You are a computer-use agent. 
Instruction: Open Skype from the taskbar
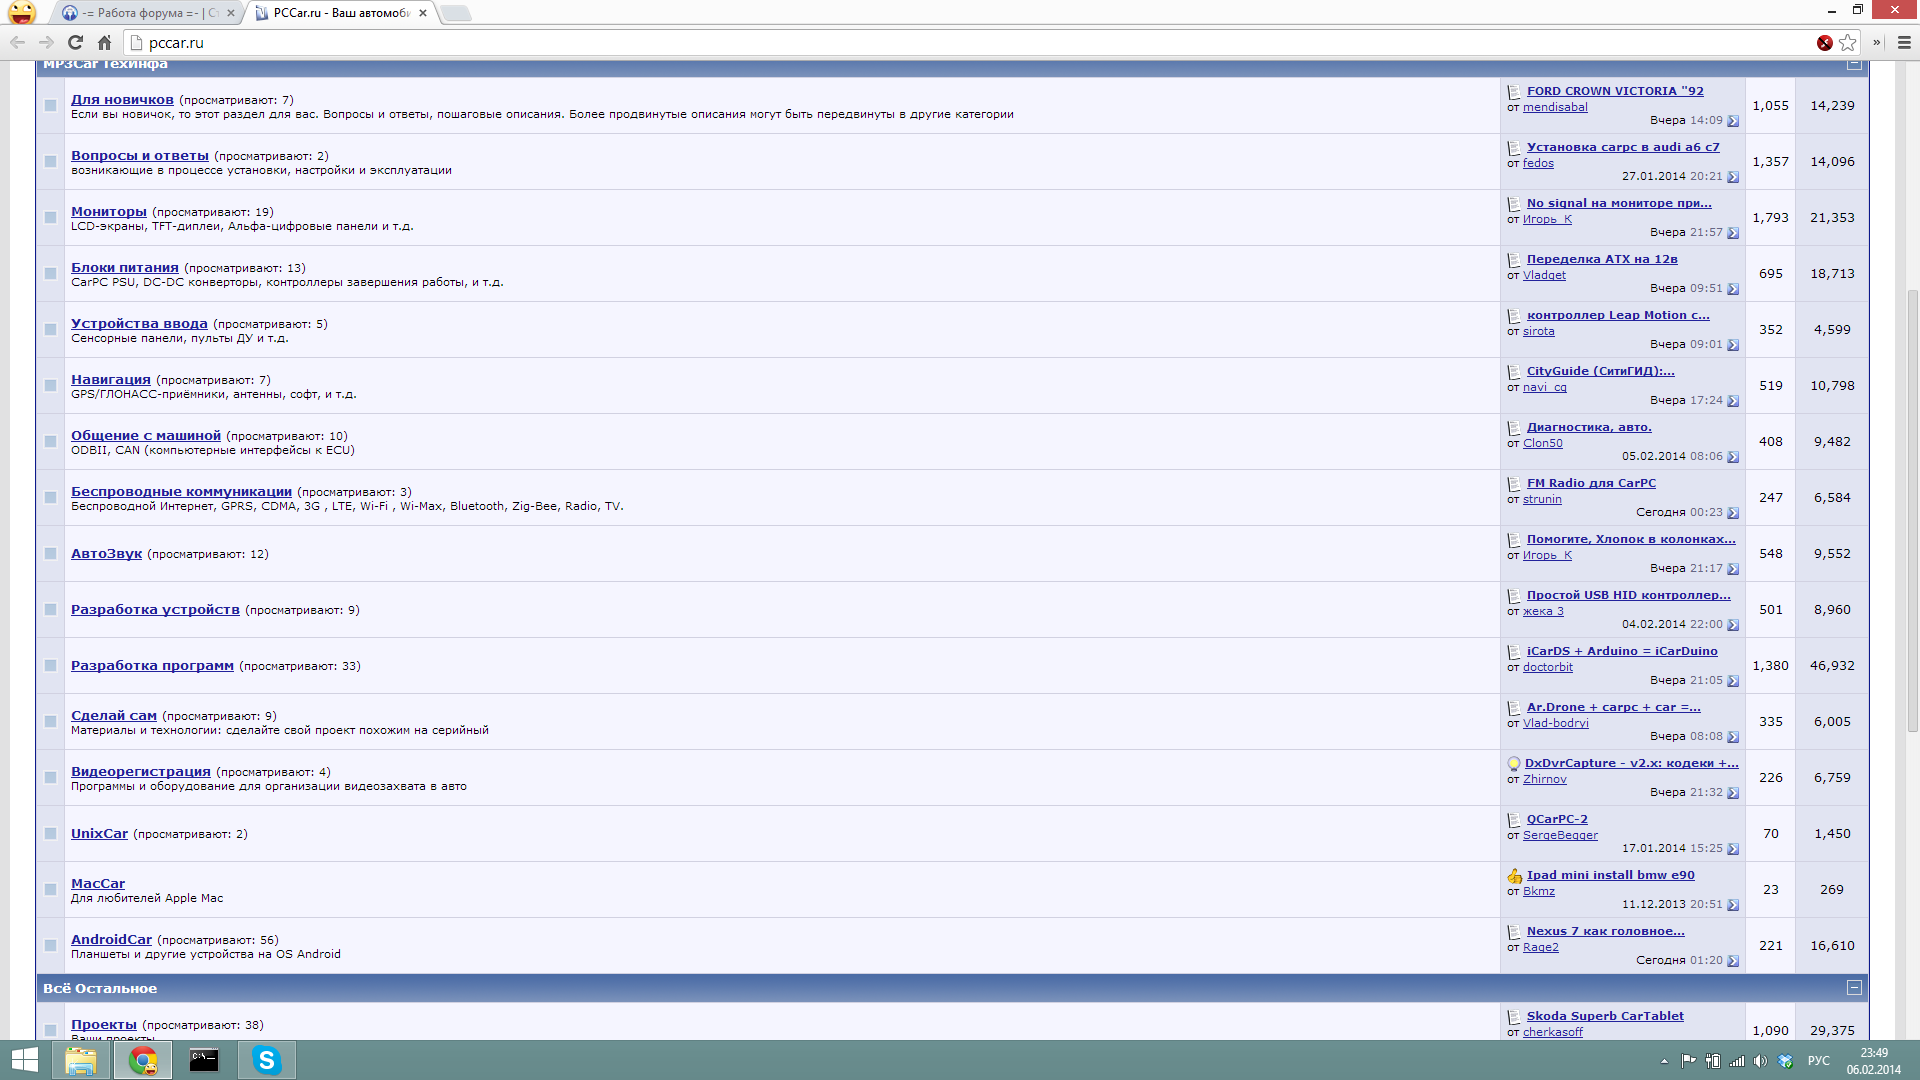pos(266,1060)
